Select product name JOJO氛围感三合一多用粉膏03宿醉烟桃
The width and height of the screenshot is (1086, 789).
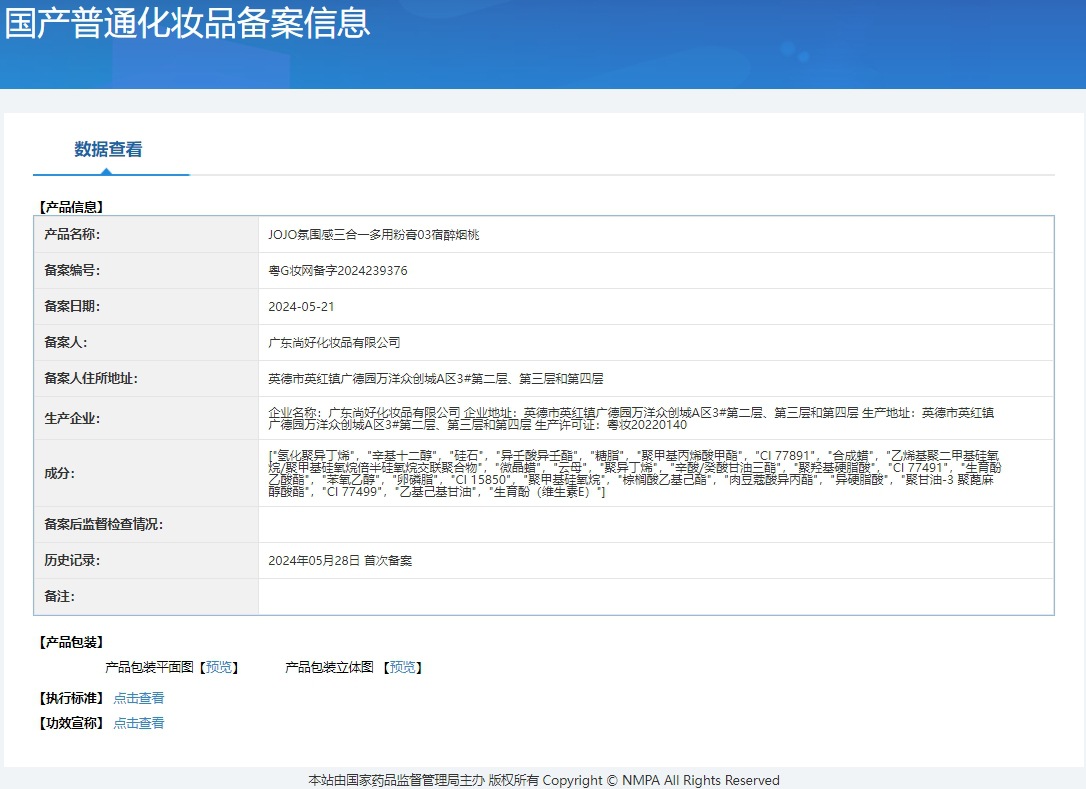click(x=374, y=235)
